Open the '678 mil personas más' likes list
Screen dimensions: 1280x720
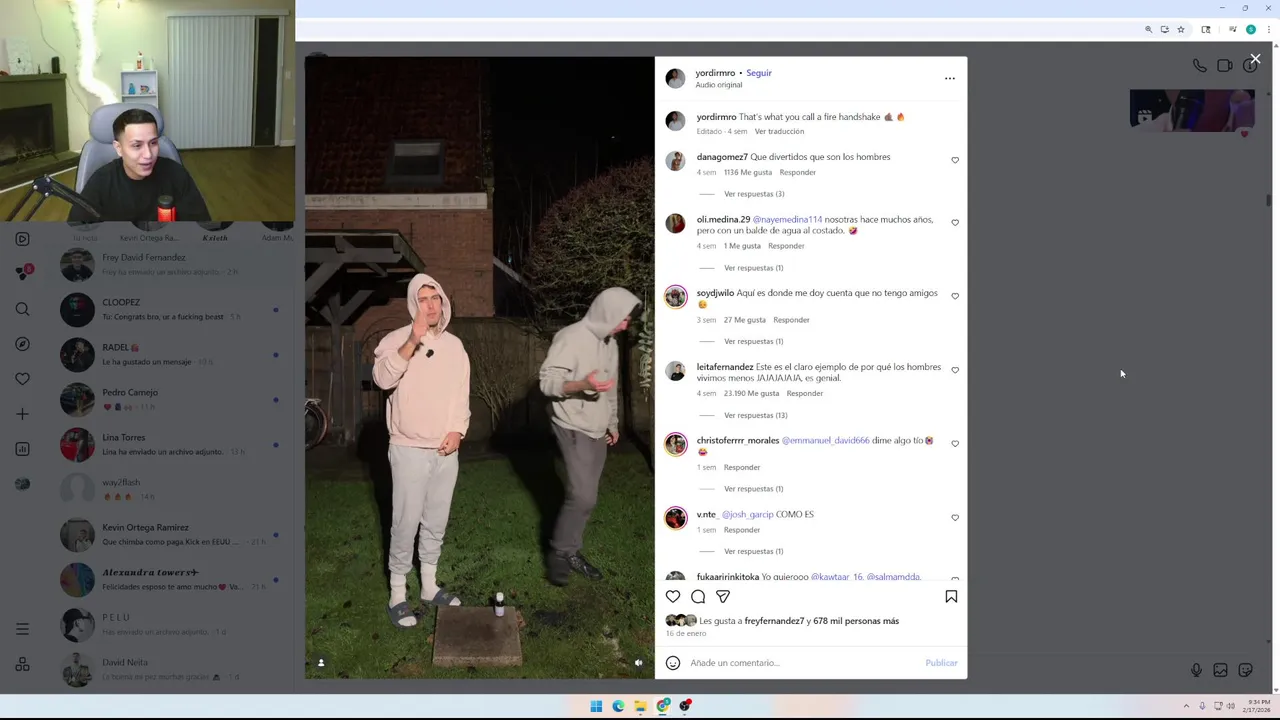856,621
